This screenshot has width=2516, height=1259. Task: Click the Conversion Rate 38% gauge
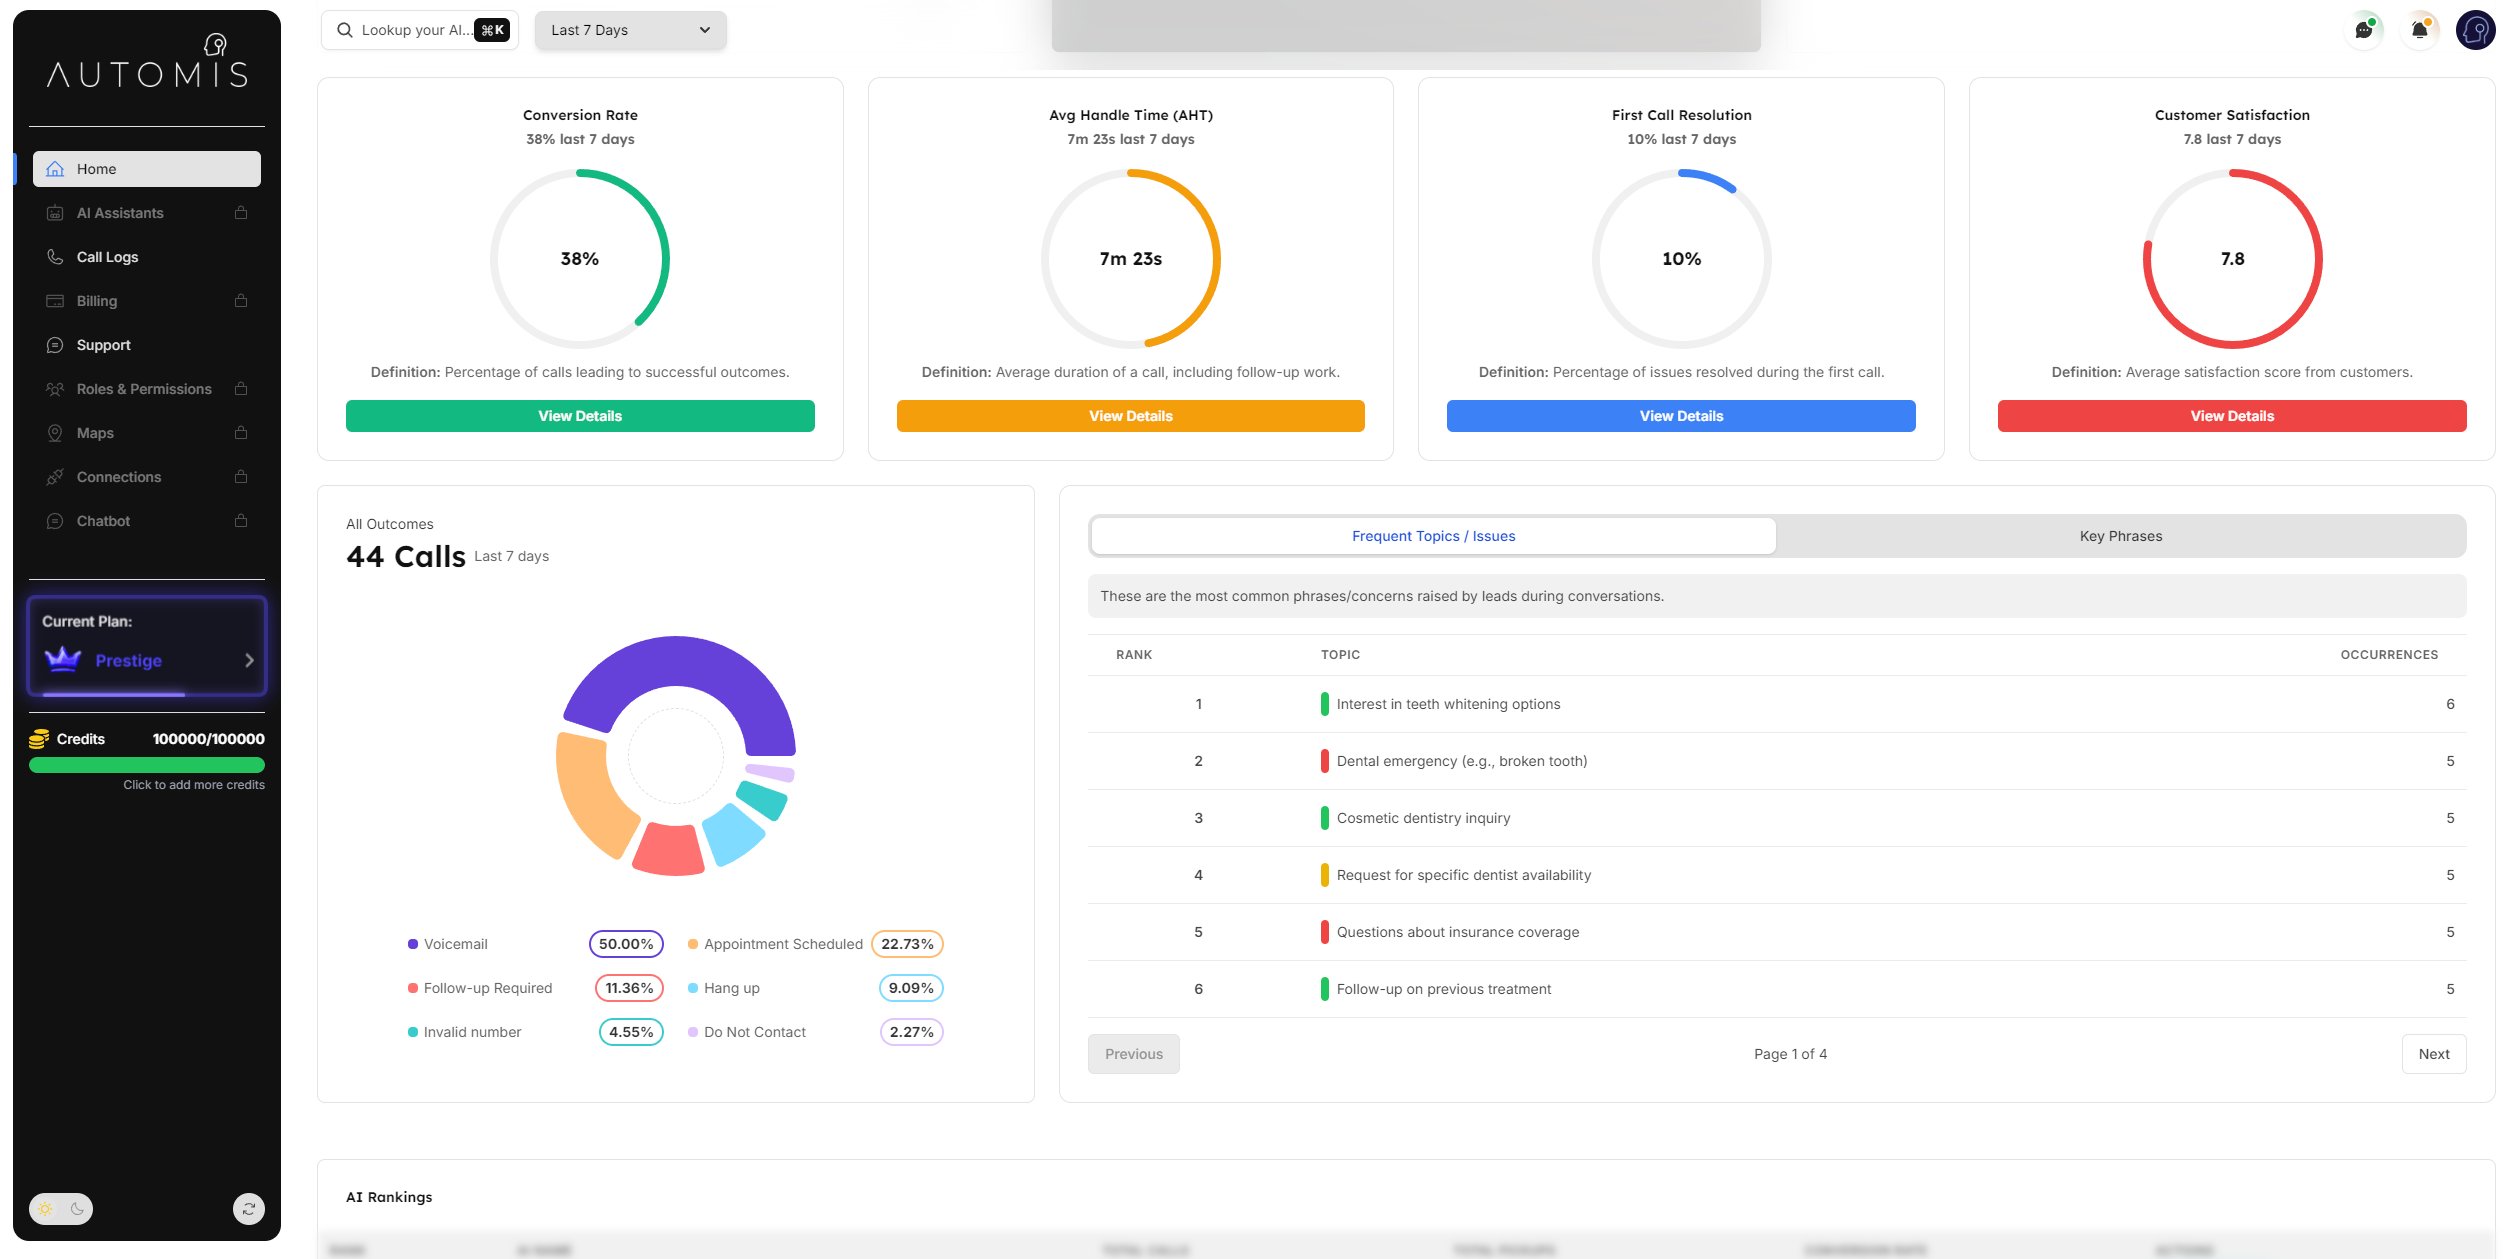580,259
